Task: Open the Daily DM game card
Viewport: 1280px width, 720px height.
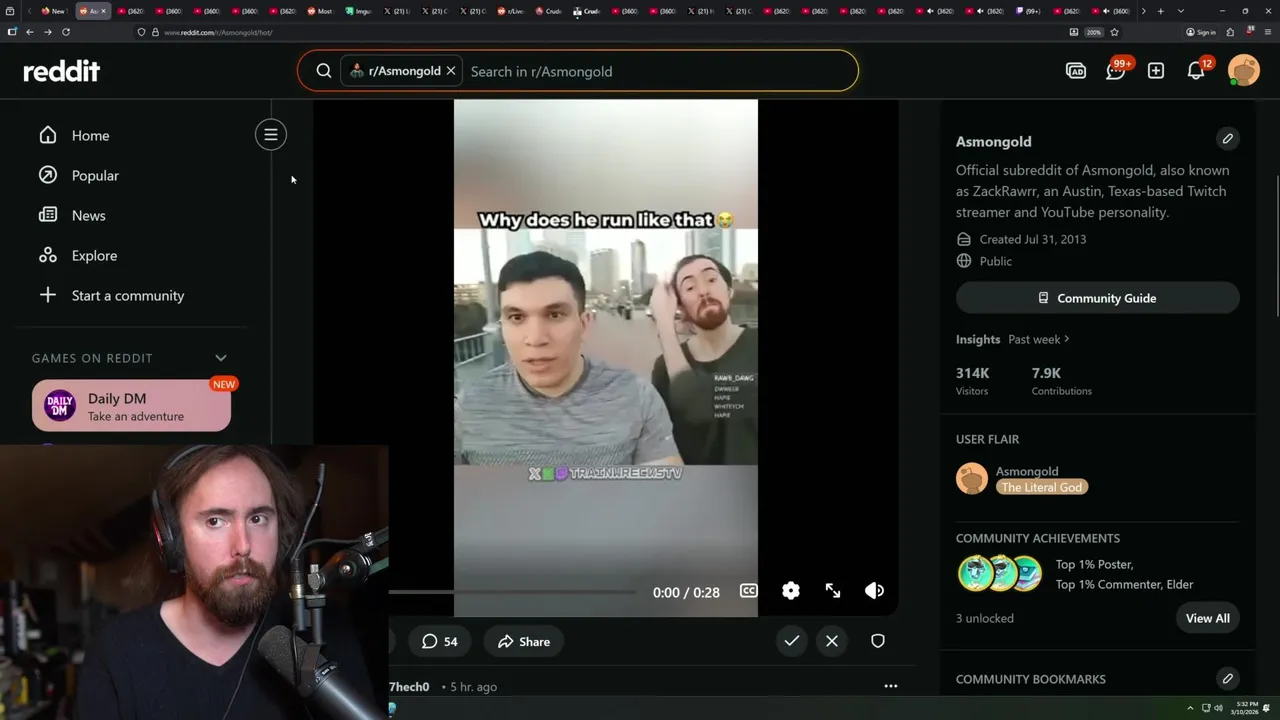Action: click(131, 406)
